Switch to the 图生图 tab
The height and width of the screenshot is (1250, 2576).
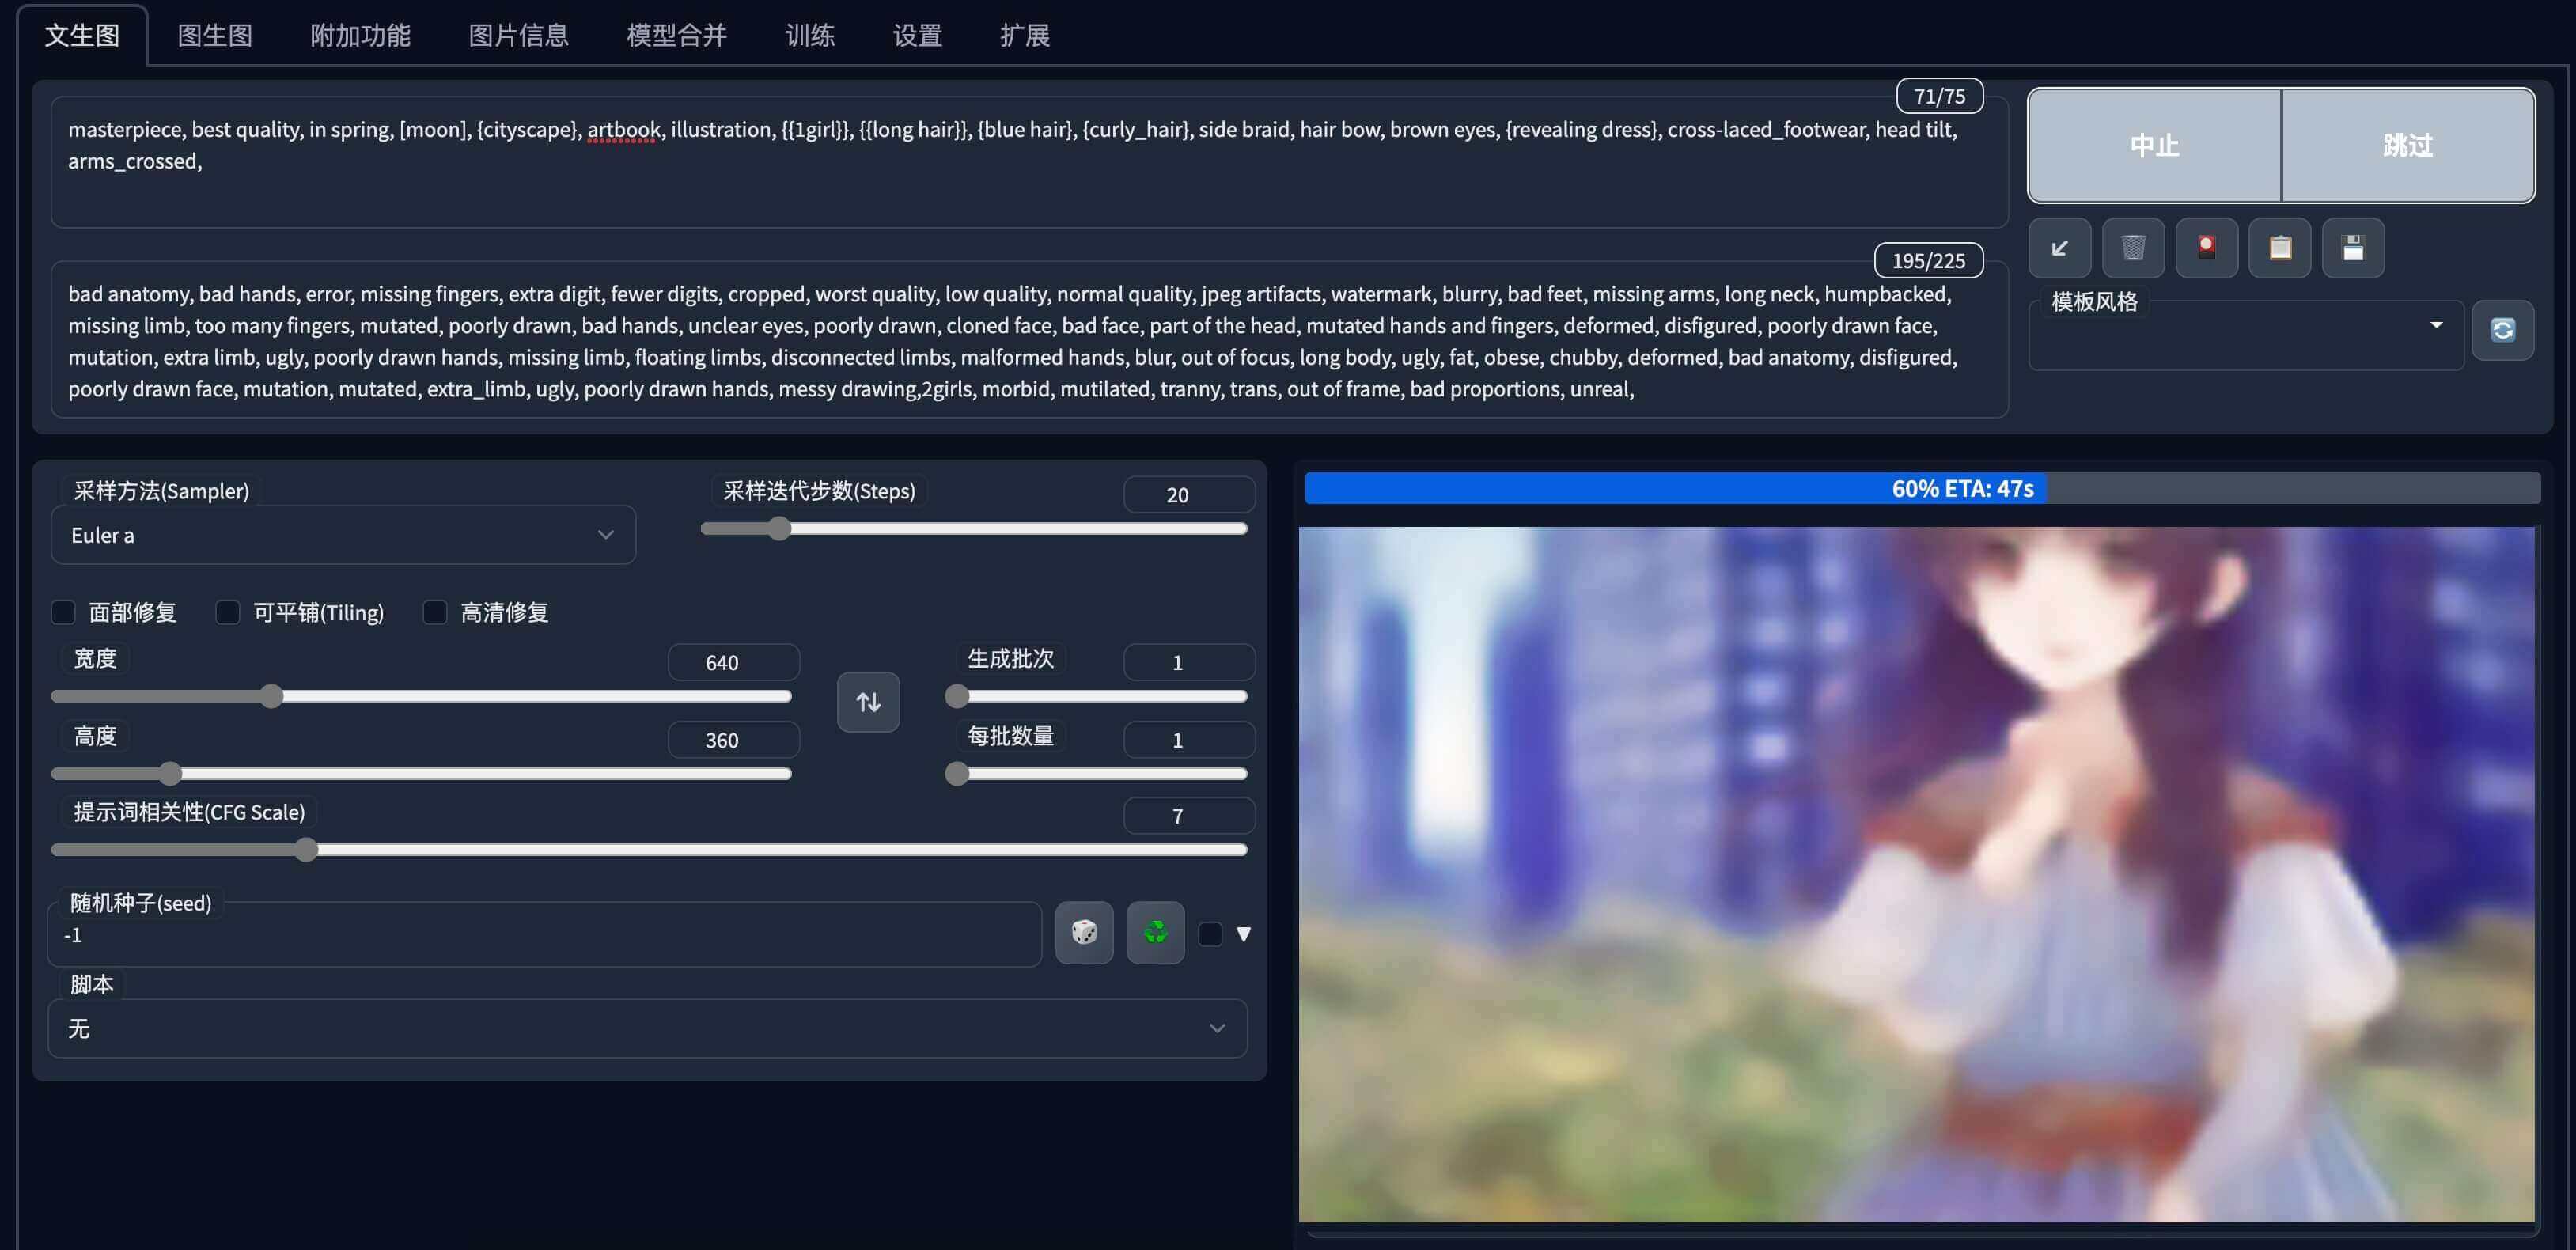[x=215, y=36]
